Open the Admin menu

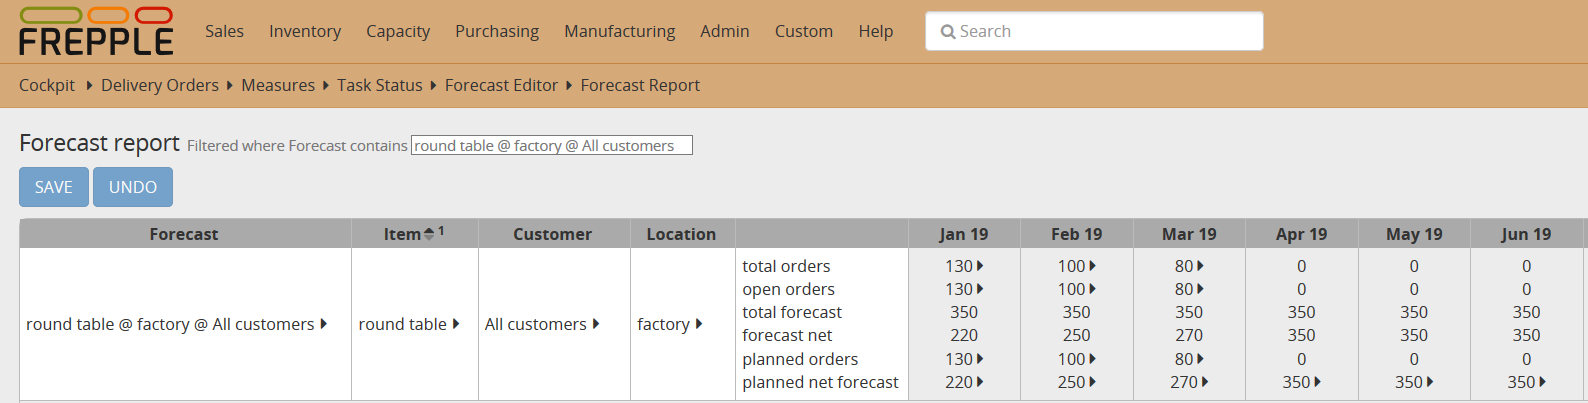point(725,31)
